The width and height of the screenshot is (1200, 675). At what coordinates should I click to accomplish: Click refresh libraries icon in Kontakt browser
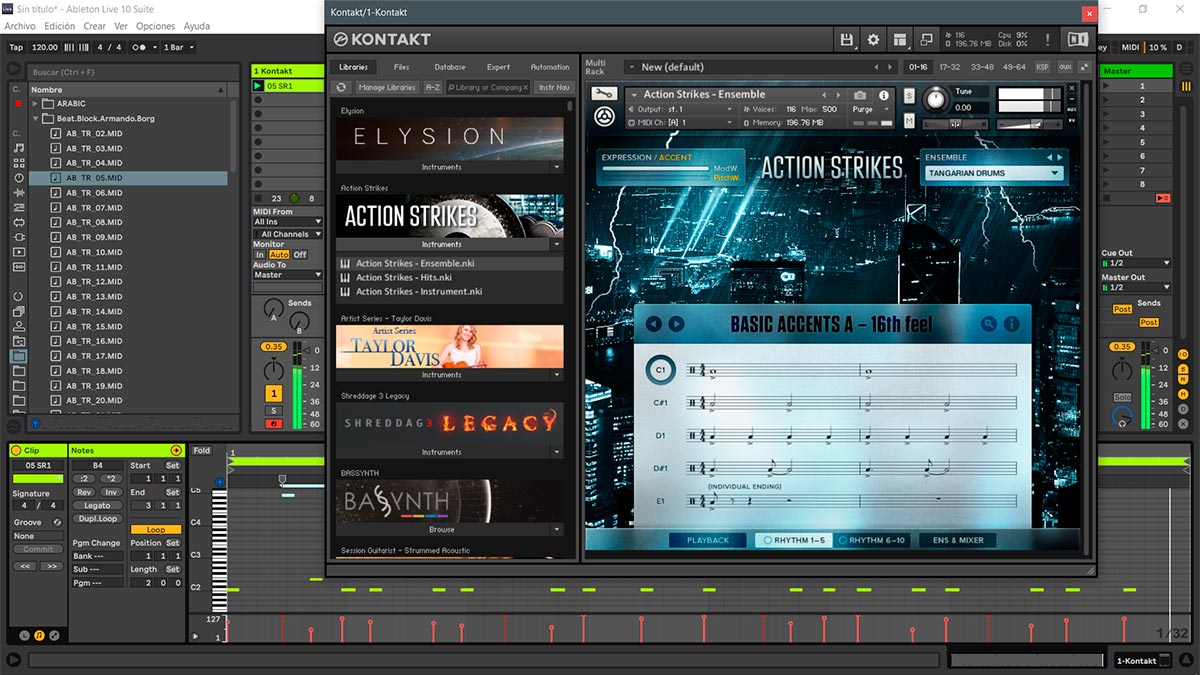coord(341,87)
